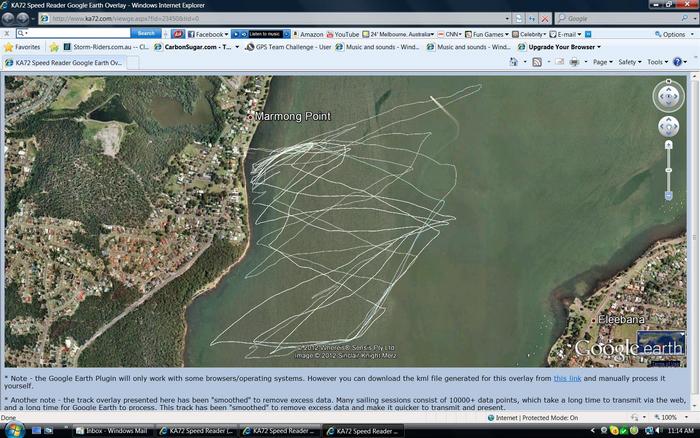Open the Amazon toolbar shortcut
Viewport: 700px width, 438px height.
[307, 34]
